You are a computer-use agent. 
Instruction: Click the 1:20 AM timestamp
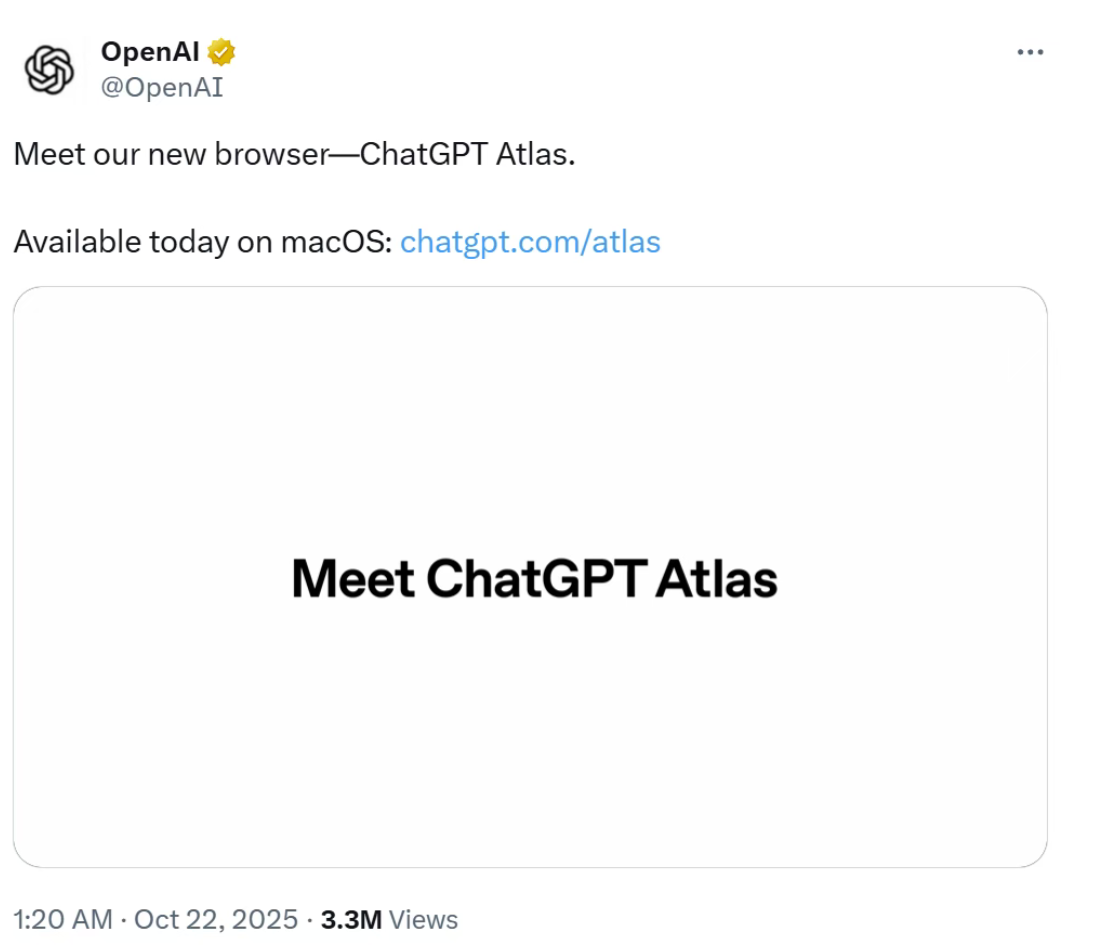[x=63, y=919]
